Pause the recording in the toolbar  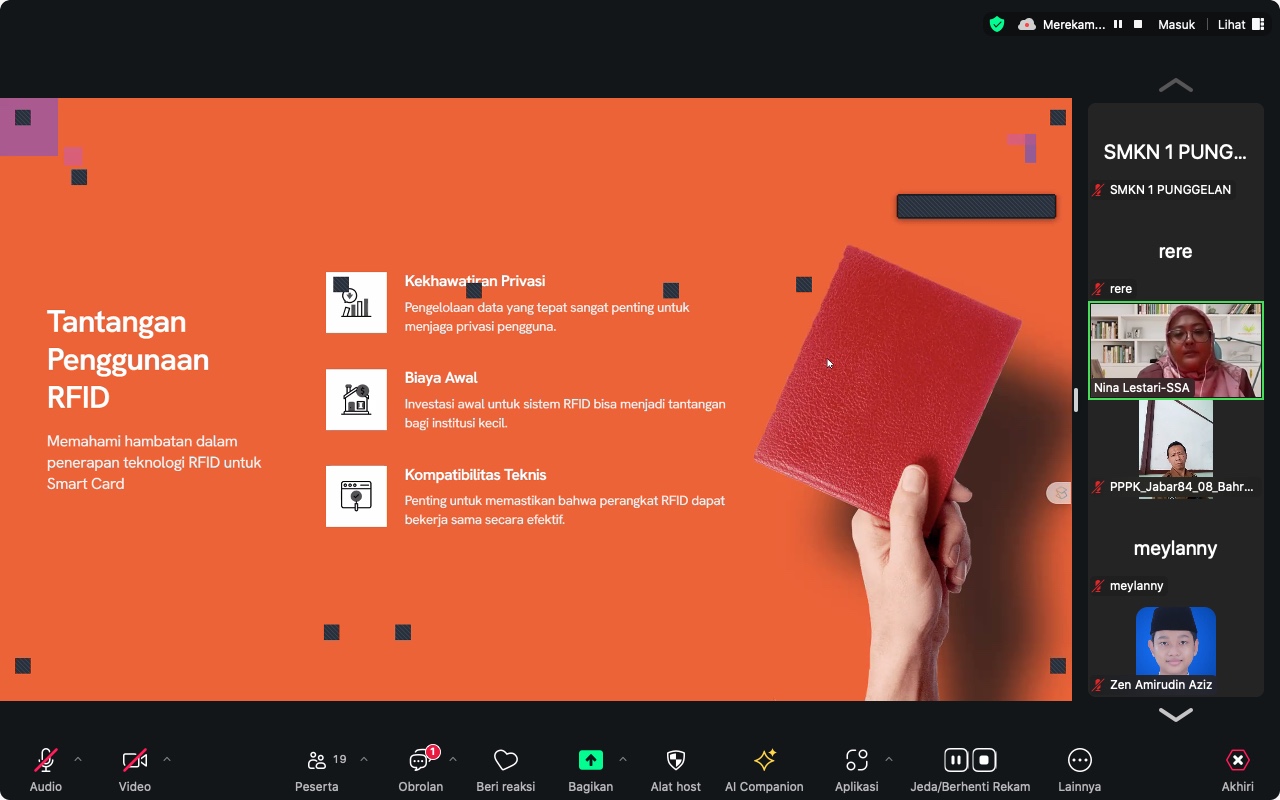coord(956,760)
